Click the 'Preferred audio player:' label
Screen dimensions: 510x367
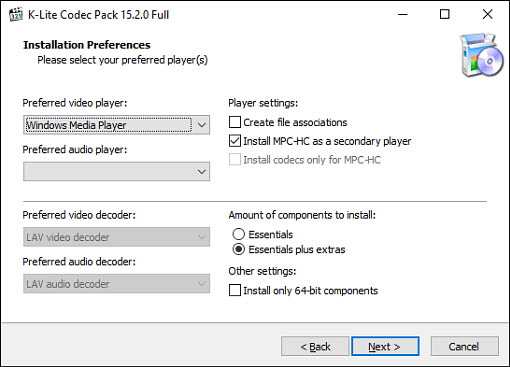75,150
